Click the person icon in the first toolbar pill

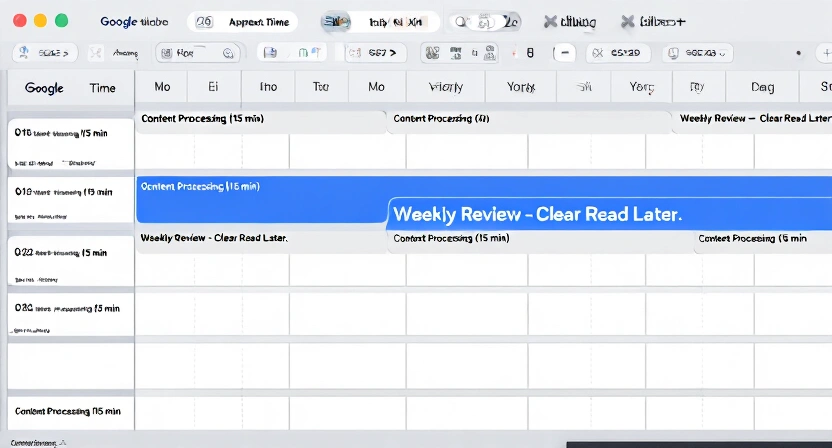click(24, 53)
